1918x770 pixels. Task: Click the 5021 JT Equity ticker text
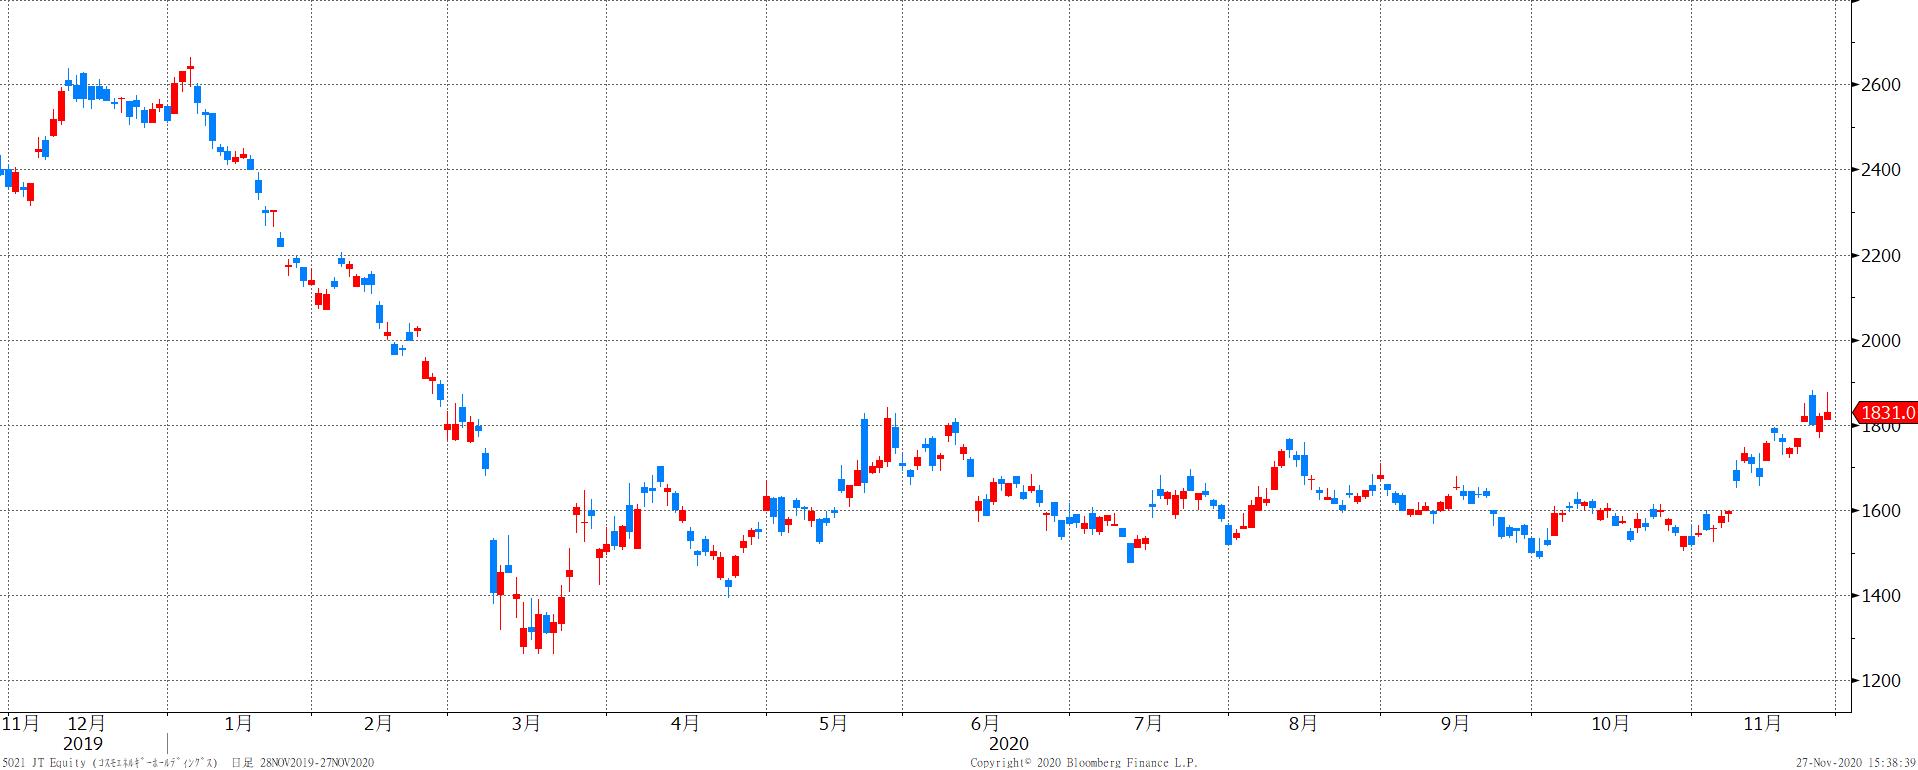pyautogui.click(x=43, y=763)
